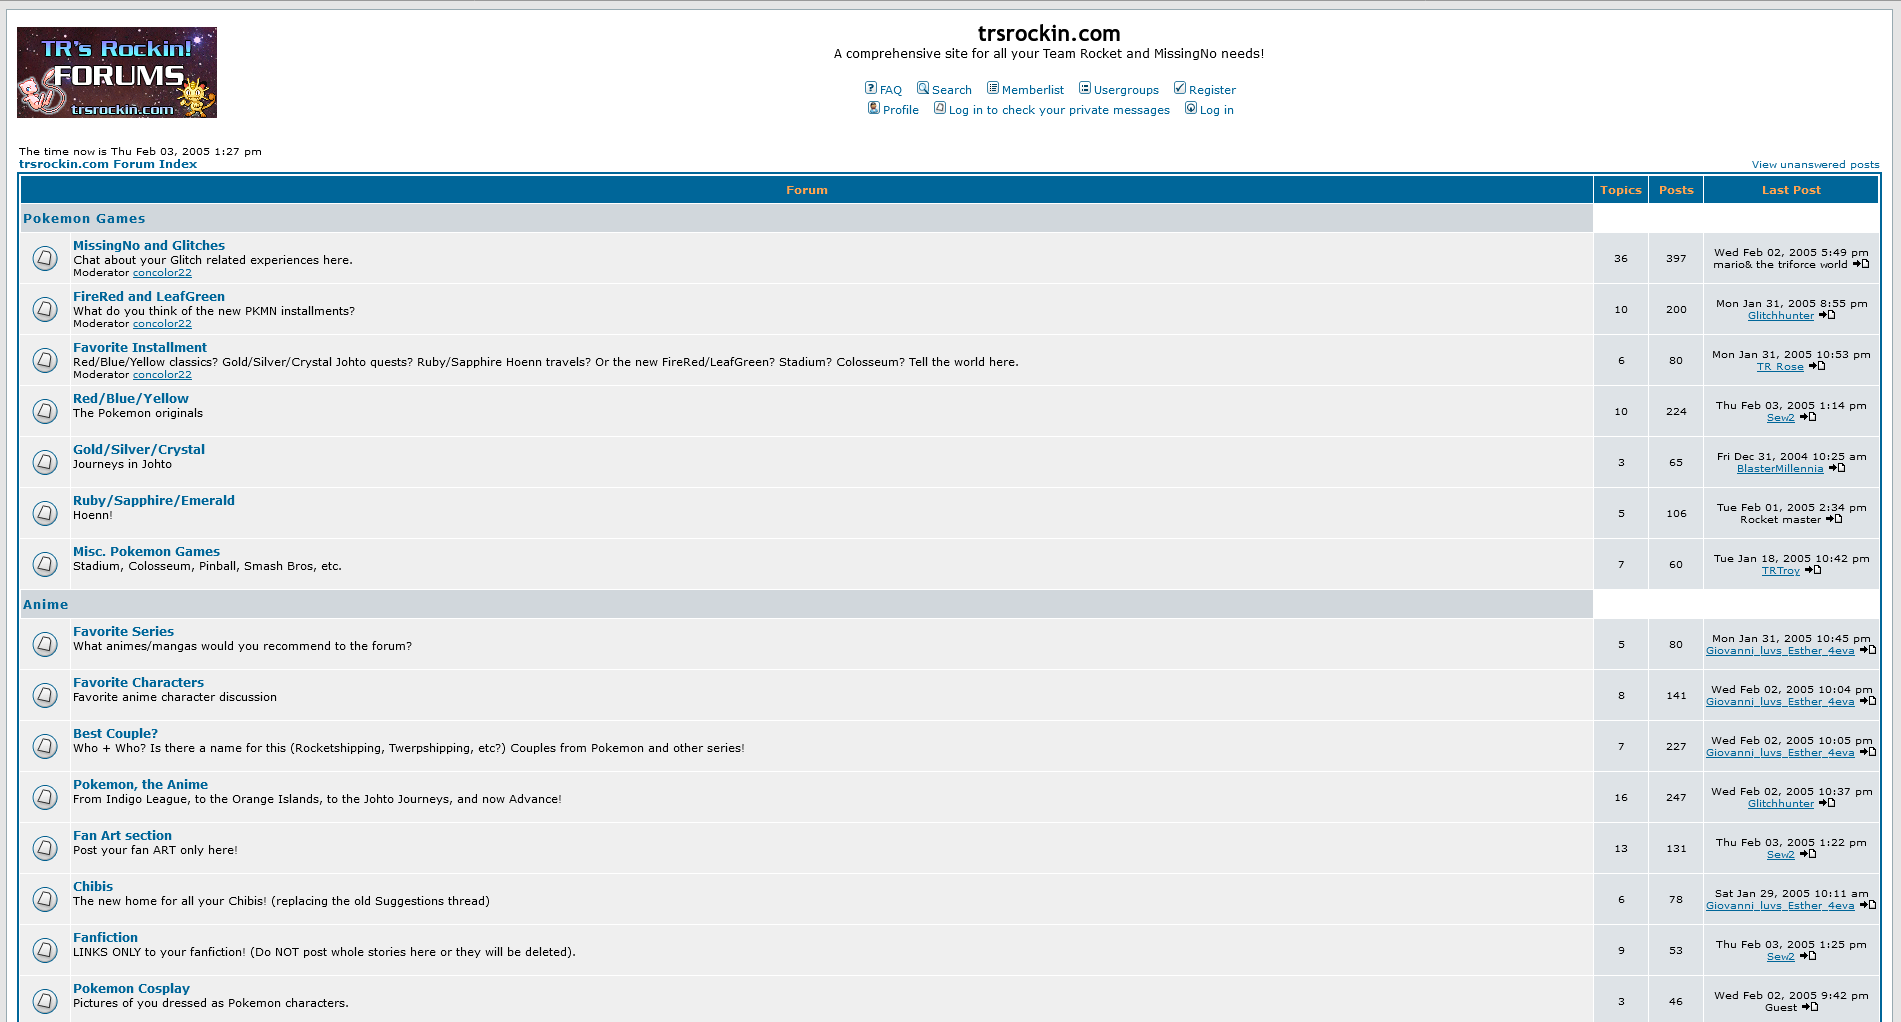Click the Usergroups icon

pos(1085,88)
